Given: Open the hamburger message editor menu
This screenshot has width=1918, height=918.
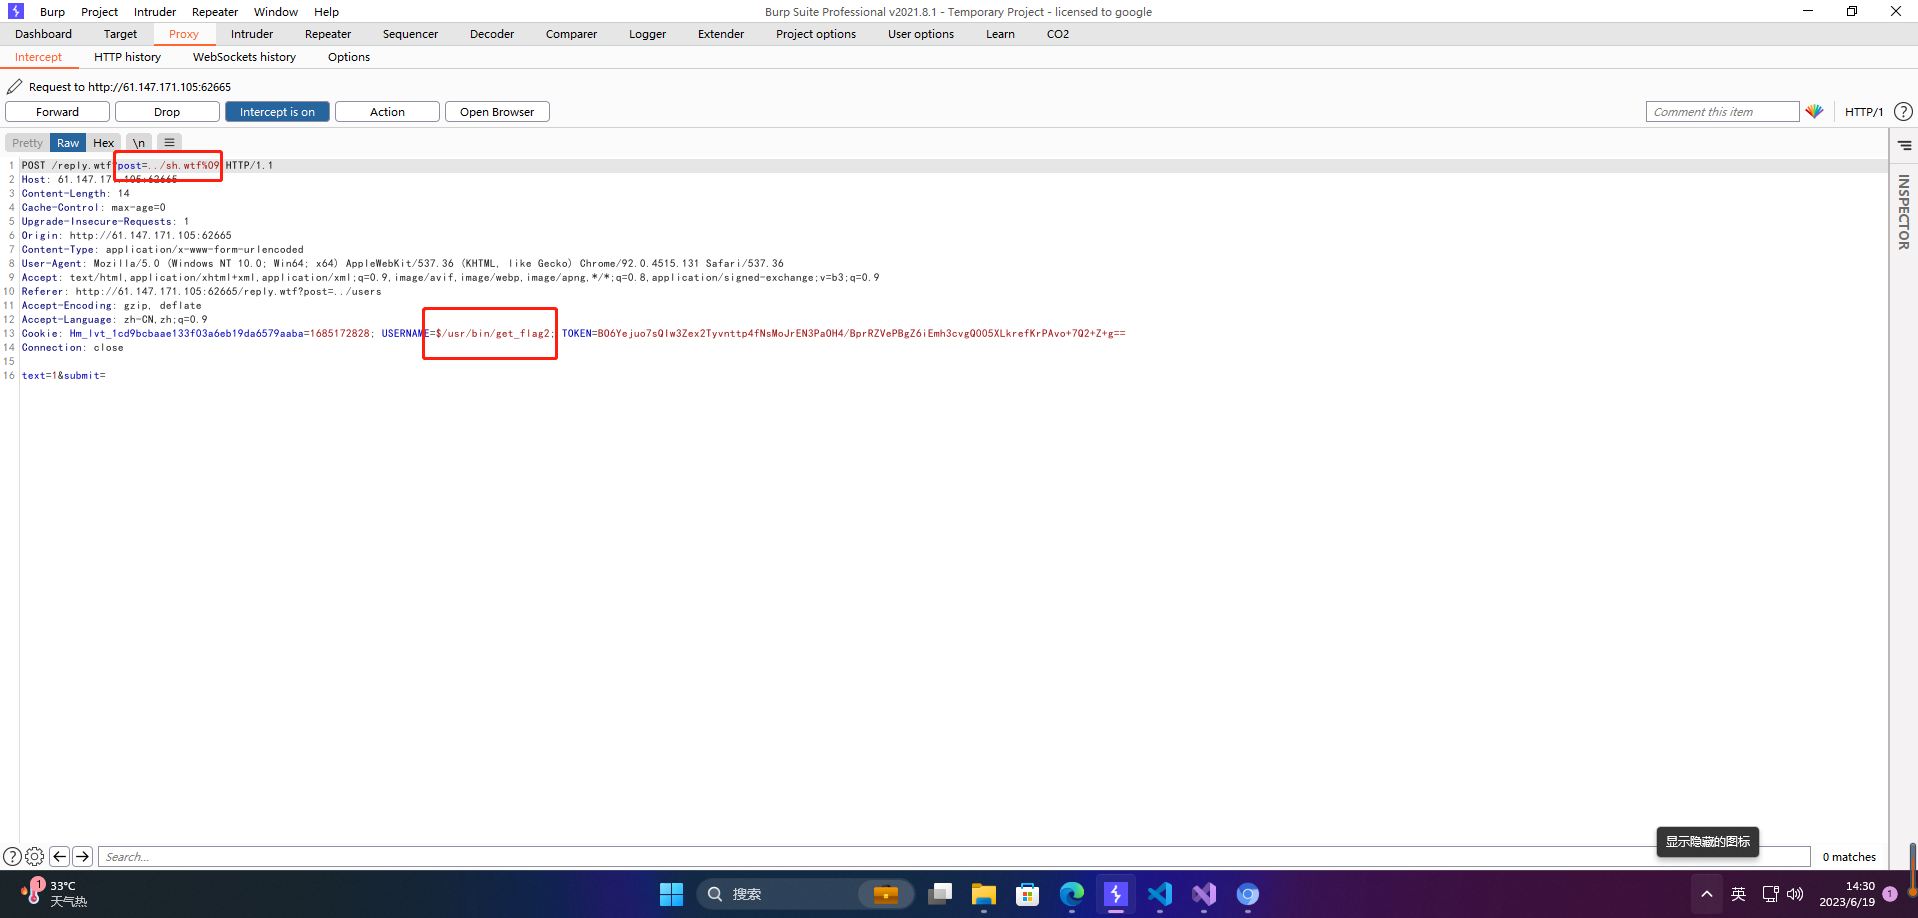Looking at the screenshot, I should coord(169,143).
